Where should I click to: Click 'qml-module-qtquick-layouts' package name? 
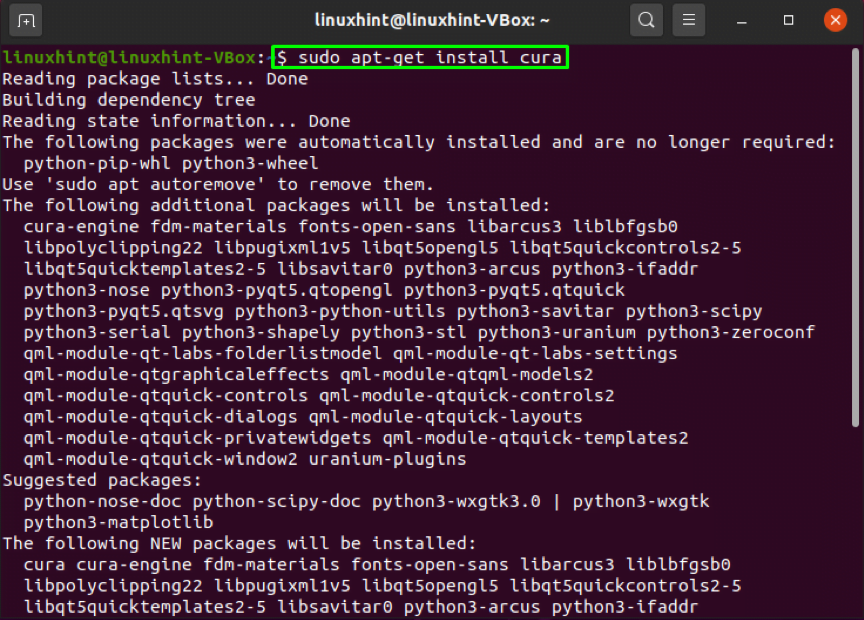tap(445, 417)
